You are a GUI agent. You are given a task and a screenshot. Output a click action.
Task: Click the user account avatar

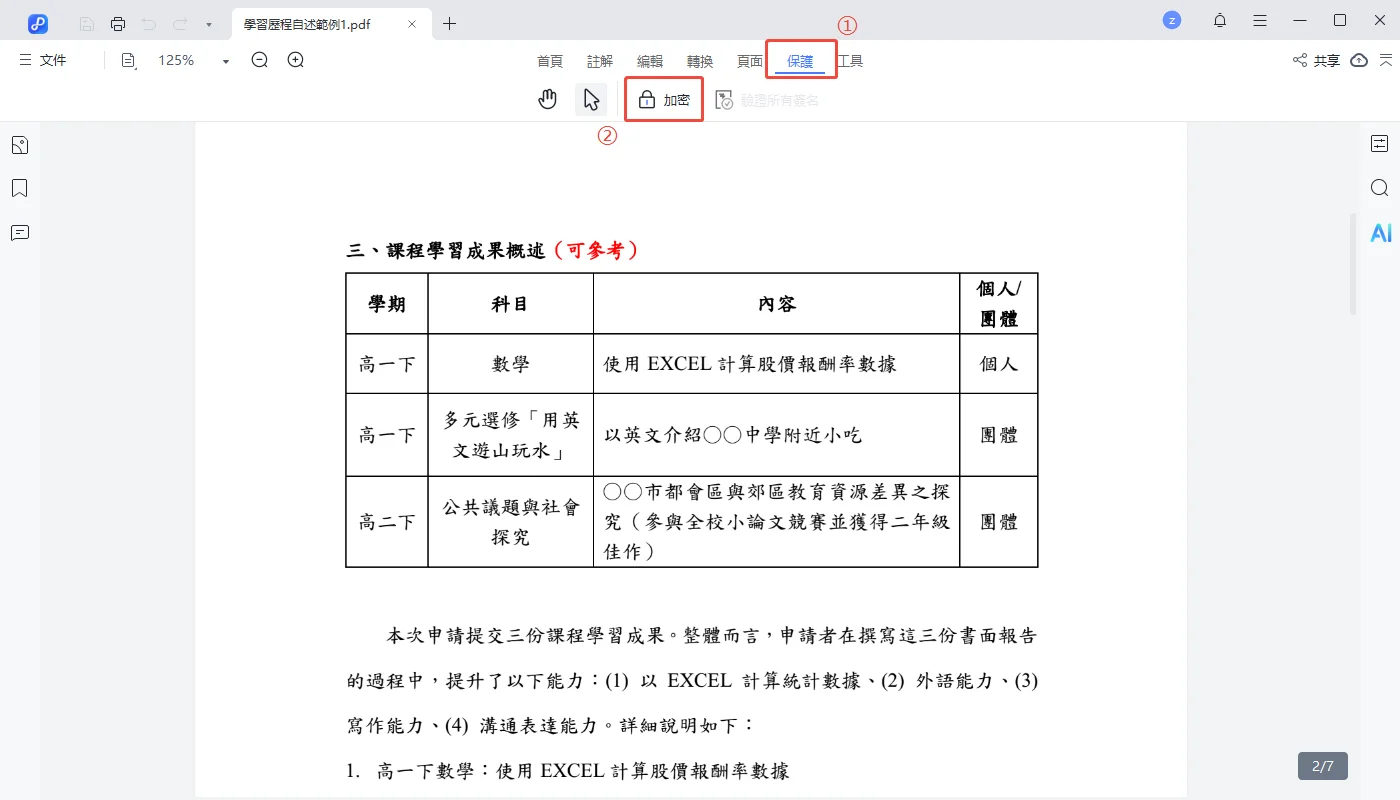[1172, 20]
